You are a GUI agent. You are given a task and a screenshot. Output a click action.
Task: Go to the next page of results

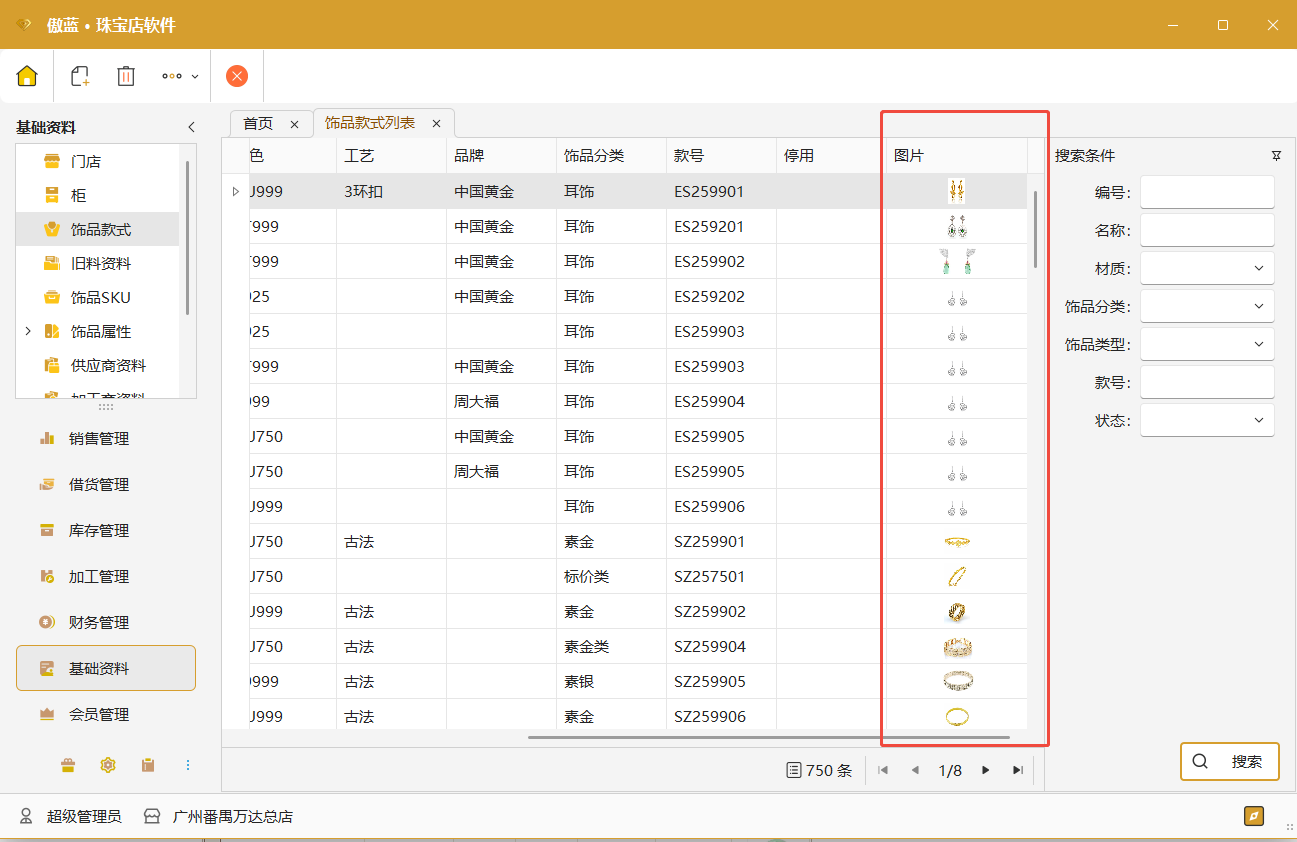[986, 770]
